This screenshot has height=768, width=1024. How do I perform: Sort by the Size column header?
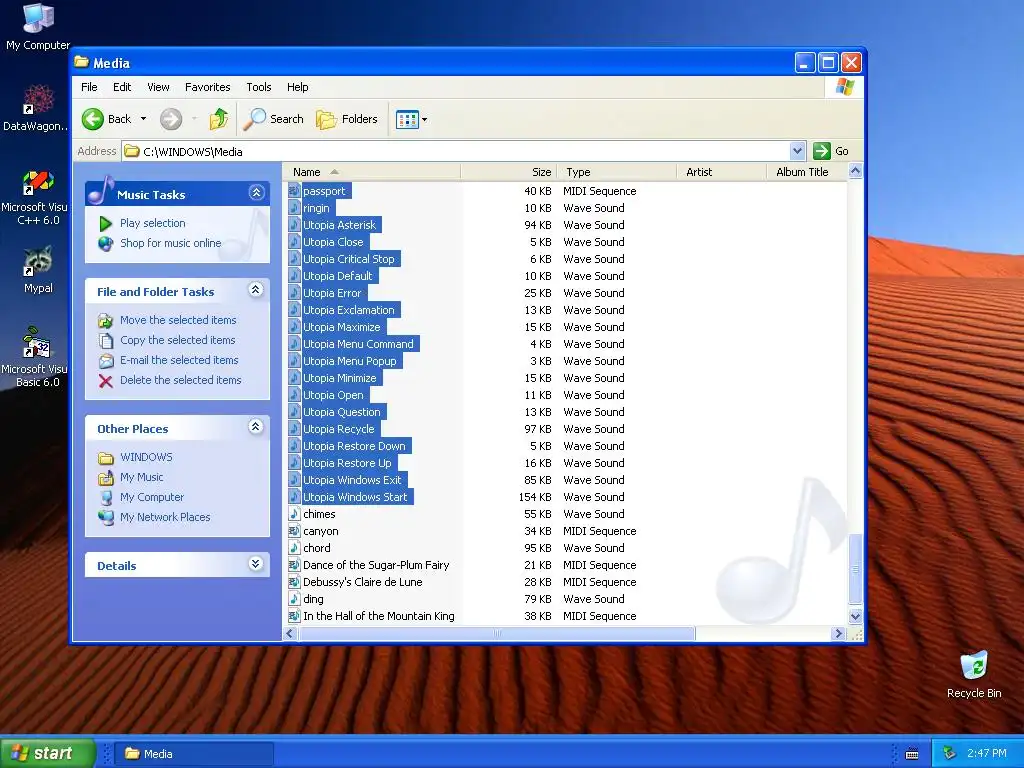pos(509,172)
